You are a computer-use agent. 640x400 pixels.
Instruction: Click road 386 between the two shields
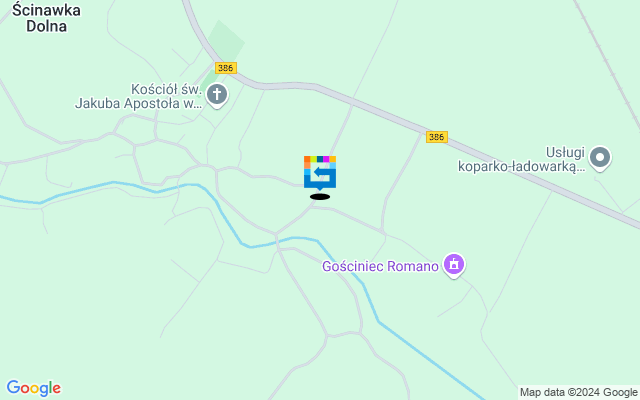pyautogui.click(x=331, y=92)
